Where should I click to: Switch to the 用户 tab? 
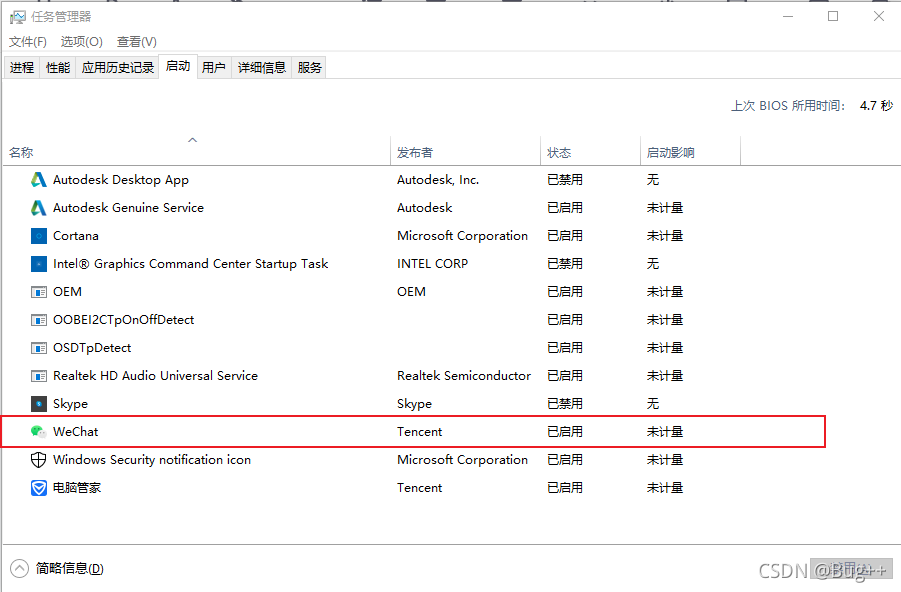pyautogui.click(x=214, y=67)
